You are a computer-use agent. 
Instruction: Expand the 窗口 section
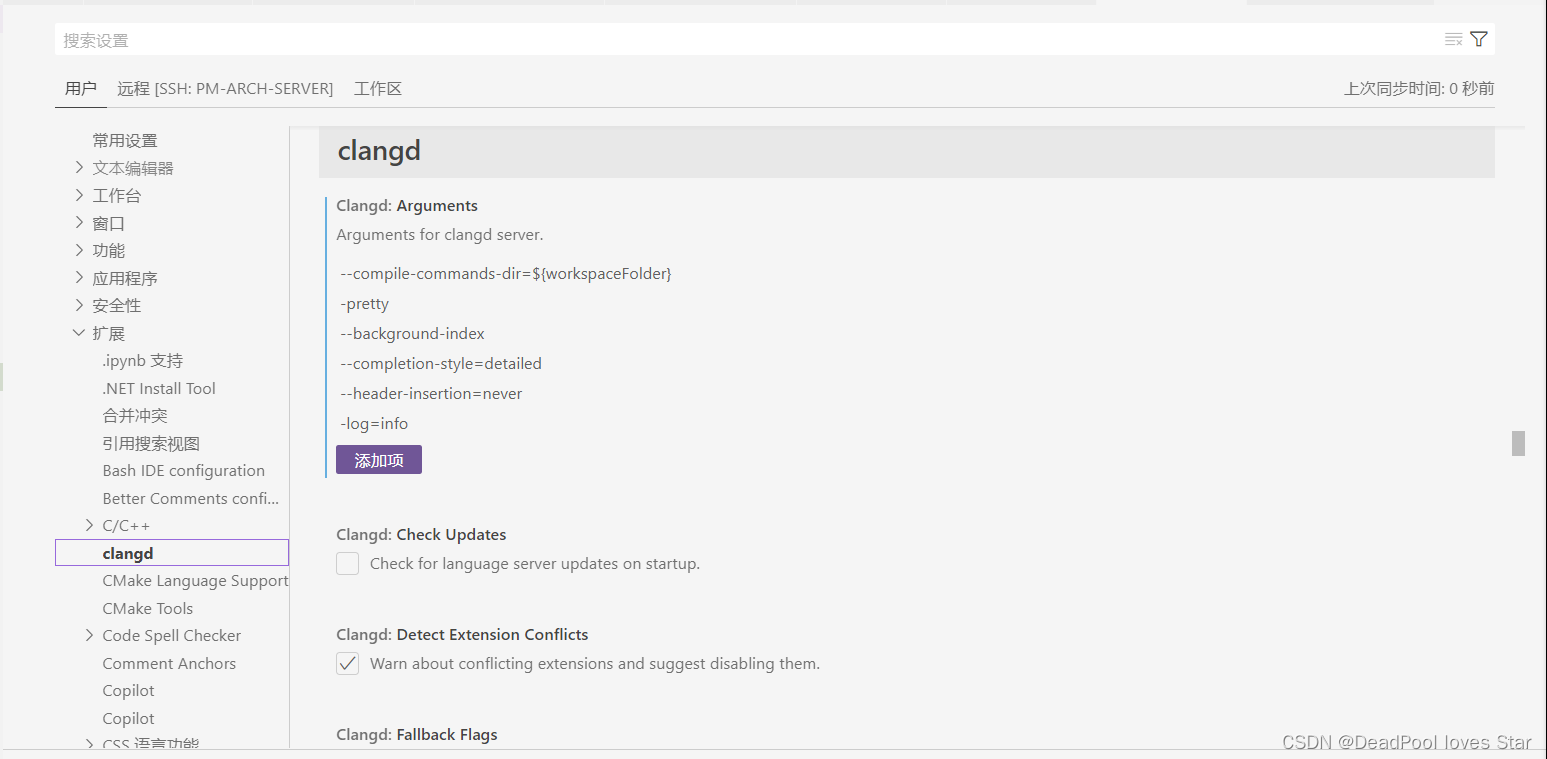click(x=80, y=223)
